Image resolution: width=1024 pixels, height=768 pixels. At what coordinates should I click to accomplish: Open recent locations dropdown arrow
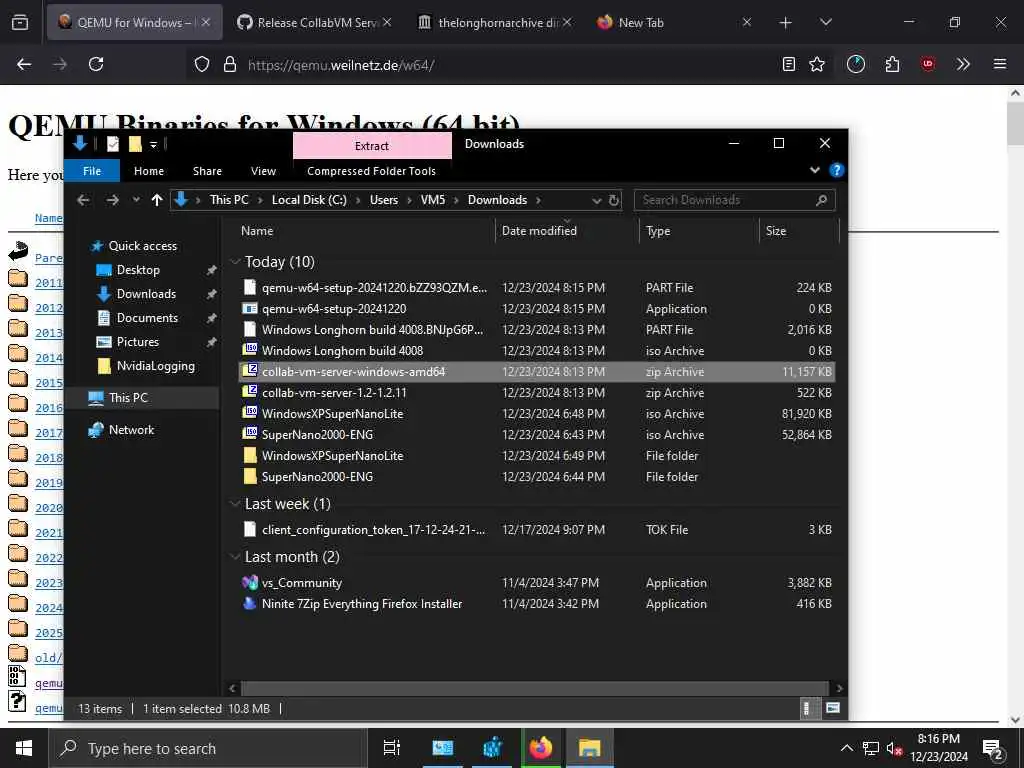tap(136, 200)
